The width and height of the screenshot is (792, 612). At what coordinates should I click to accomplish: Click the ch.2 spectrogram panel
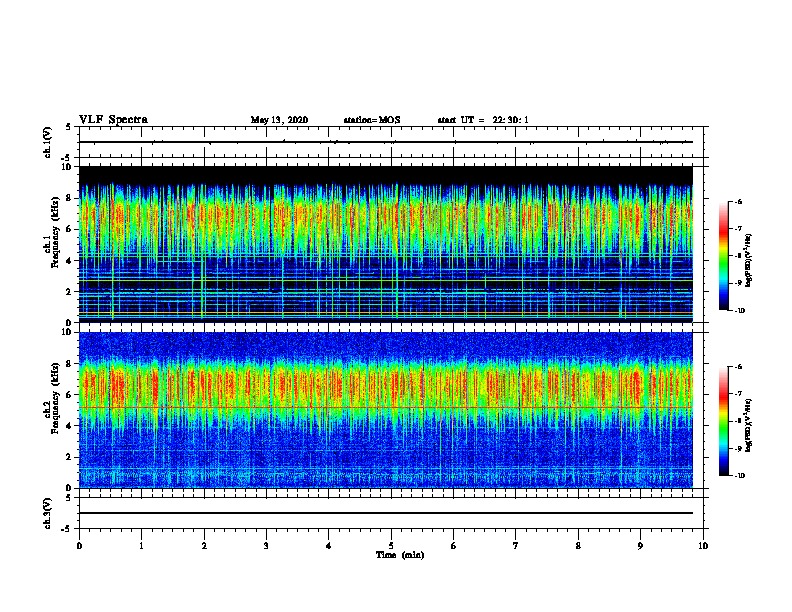tap(386, 410)
